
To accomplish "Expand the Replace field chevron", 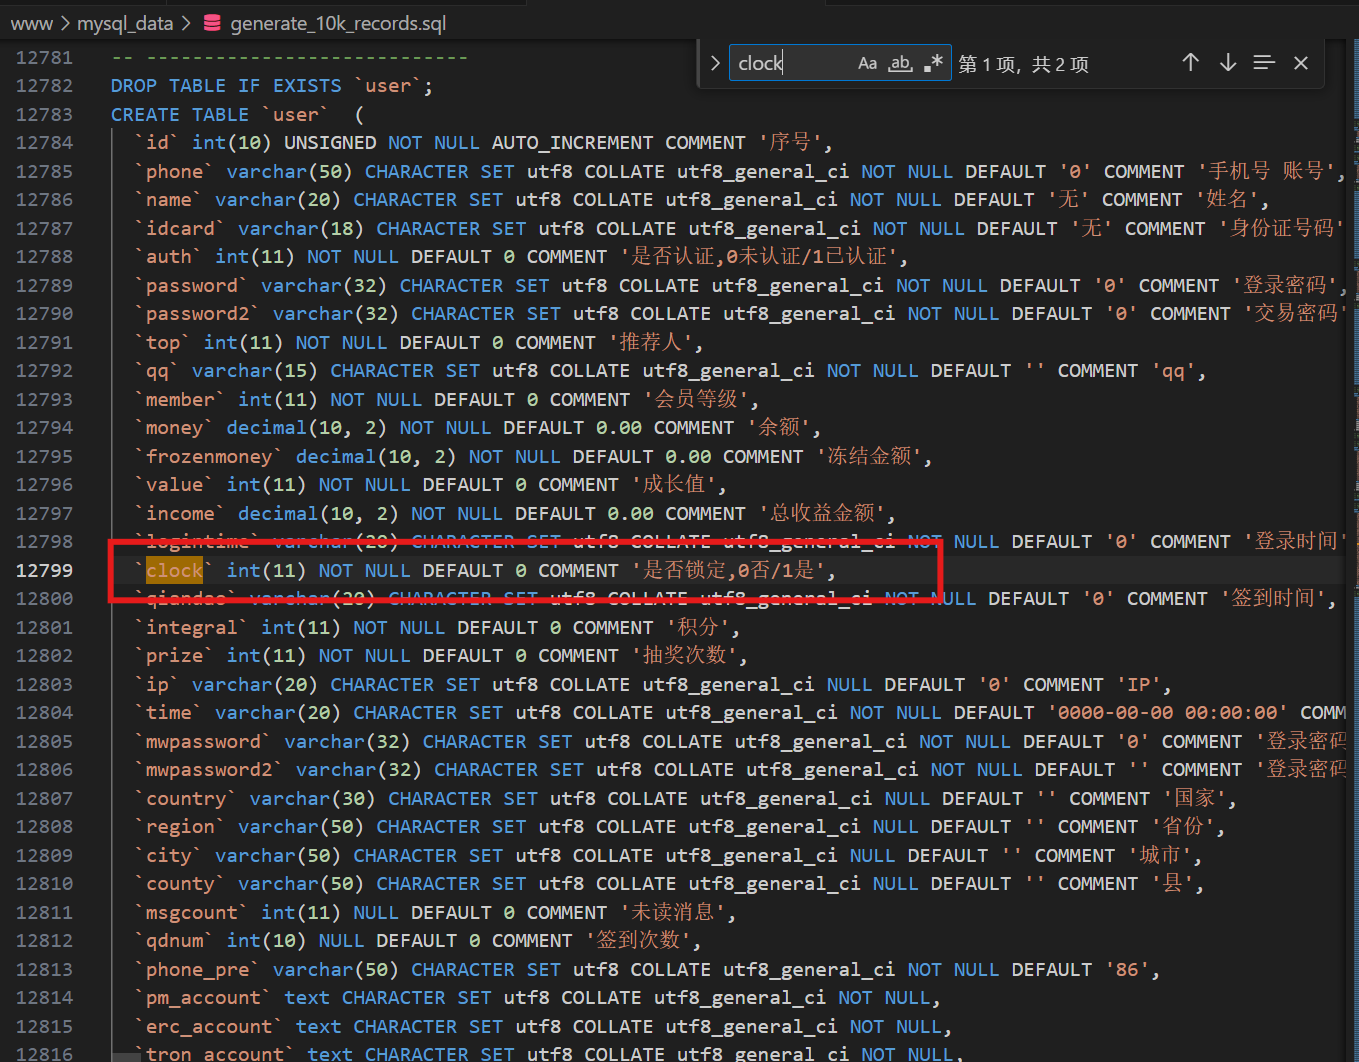I will click(715, 63).
